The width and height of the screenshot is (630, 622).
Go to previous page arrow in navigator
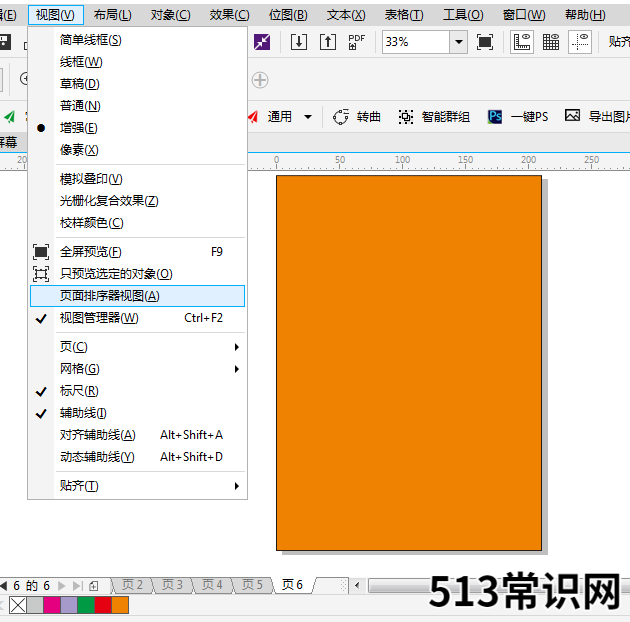[x=4, y=585]
